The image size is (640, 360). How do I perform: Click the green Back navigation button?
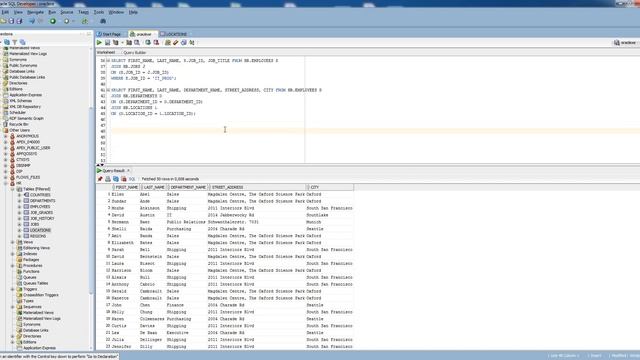[x=53, y=21]
